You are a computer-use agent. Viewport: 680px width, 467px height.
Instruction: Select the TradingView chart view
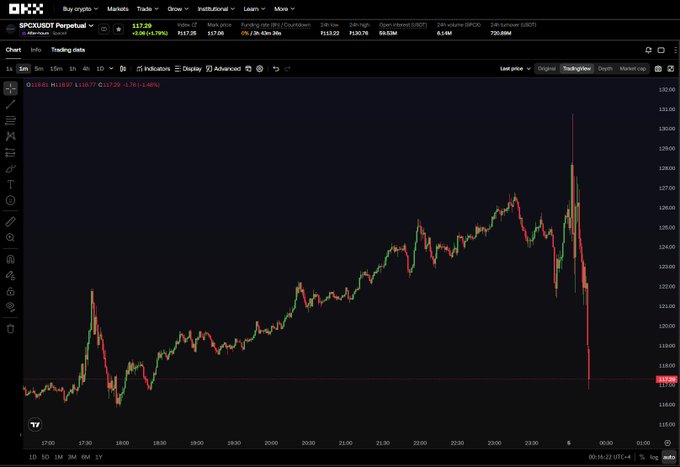(576, 69)
